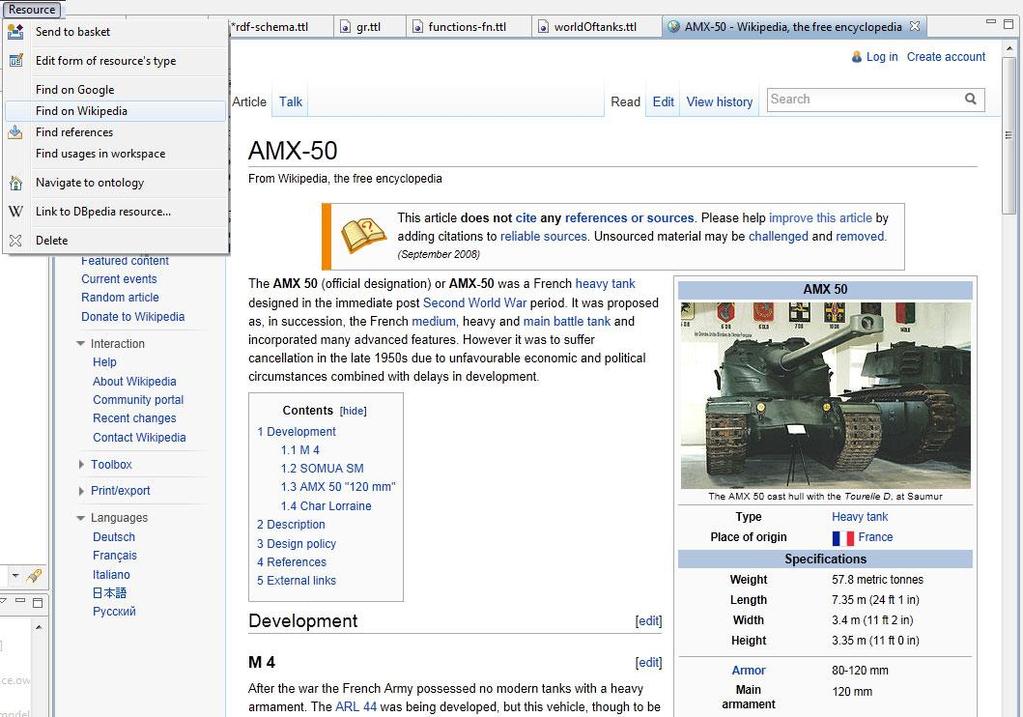Click the Delete X icon in menu
This screenshot has width=1023, height=717.
click(x=16, y=240)
